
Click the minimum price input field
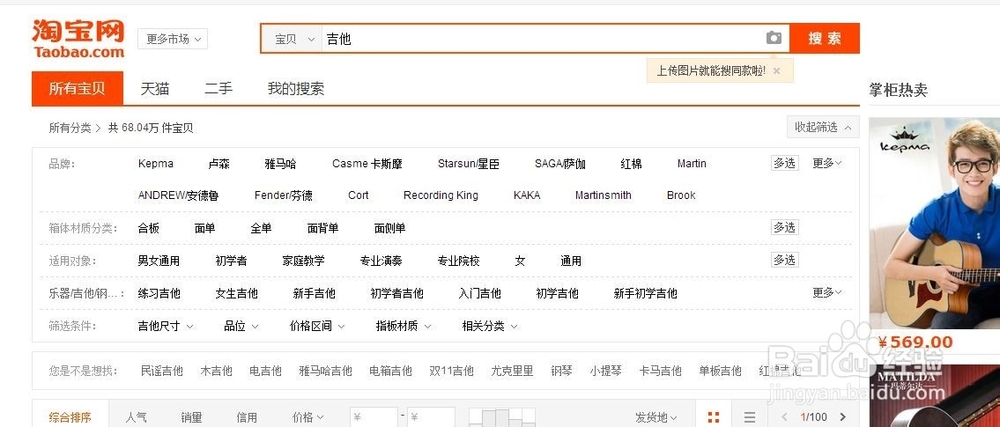374,417
